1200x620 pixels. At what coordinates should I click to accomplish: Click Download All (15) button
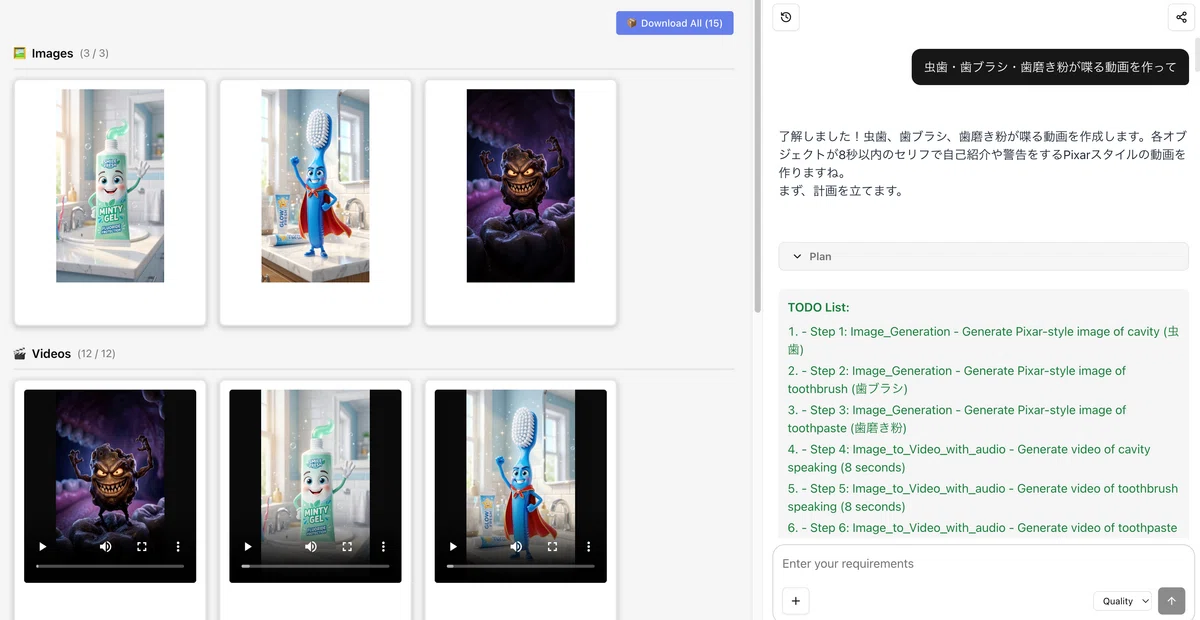pos(675,23)
